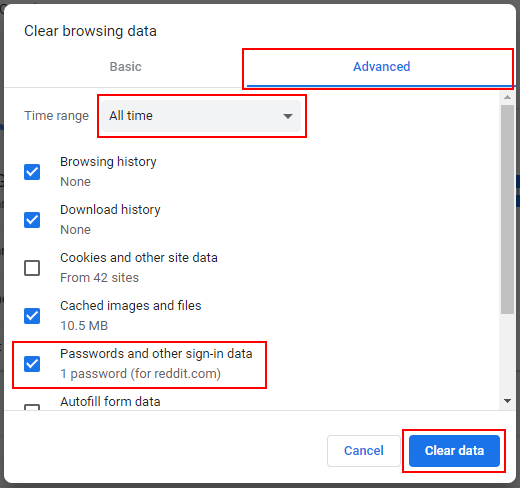The height and width of the screenshot is (488, 520).
Task: Switch to the Basic tab
Action: [126, 67]
